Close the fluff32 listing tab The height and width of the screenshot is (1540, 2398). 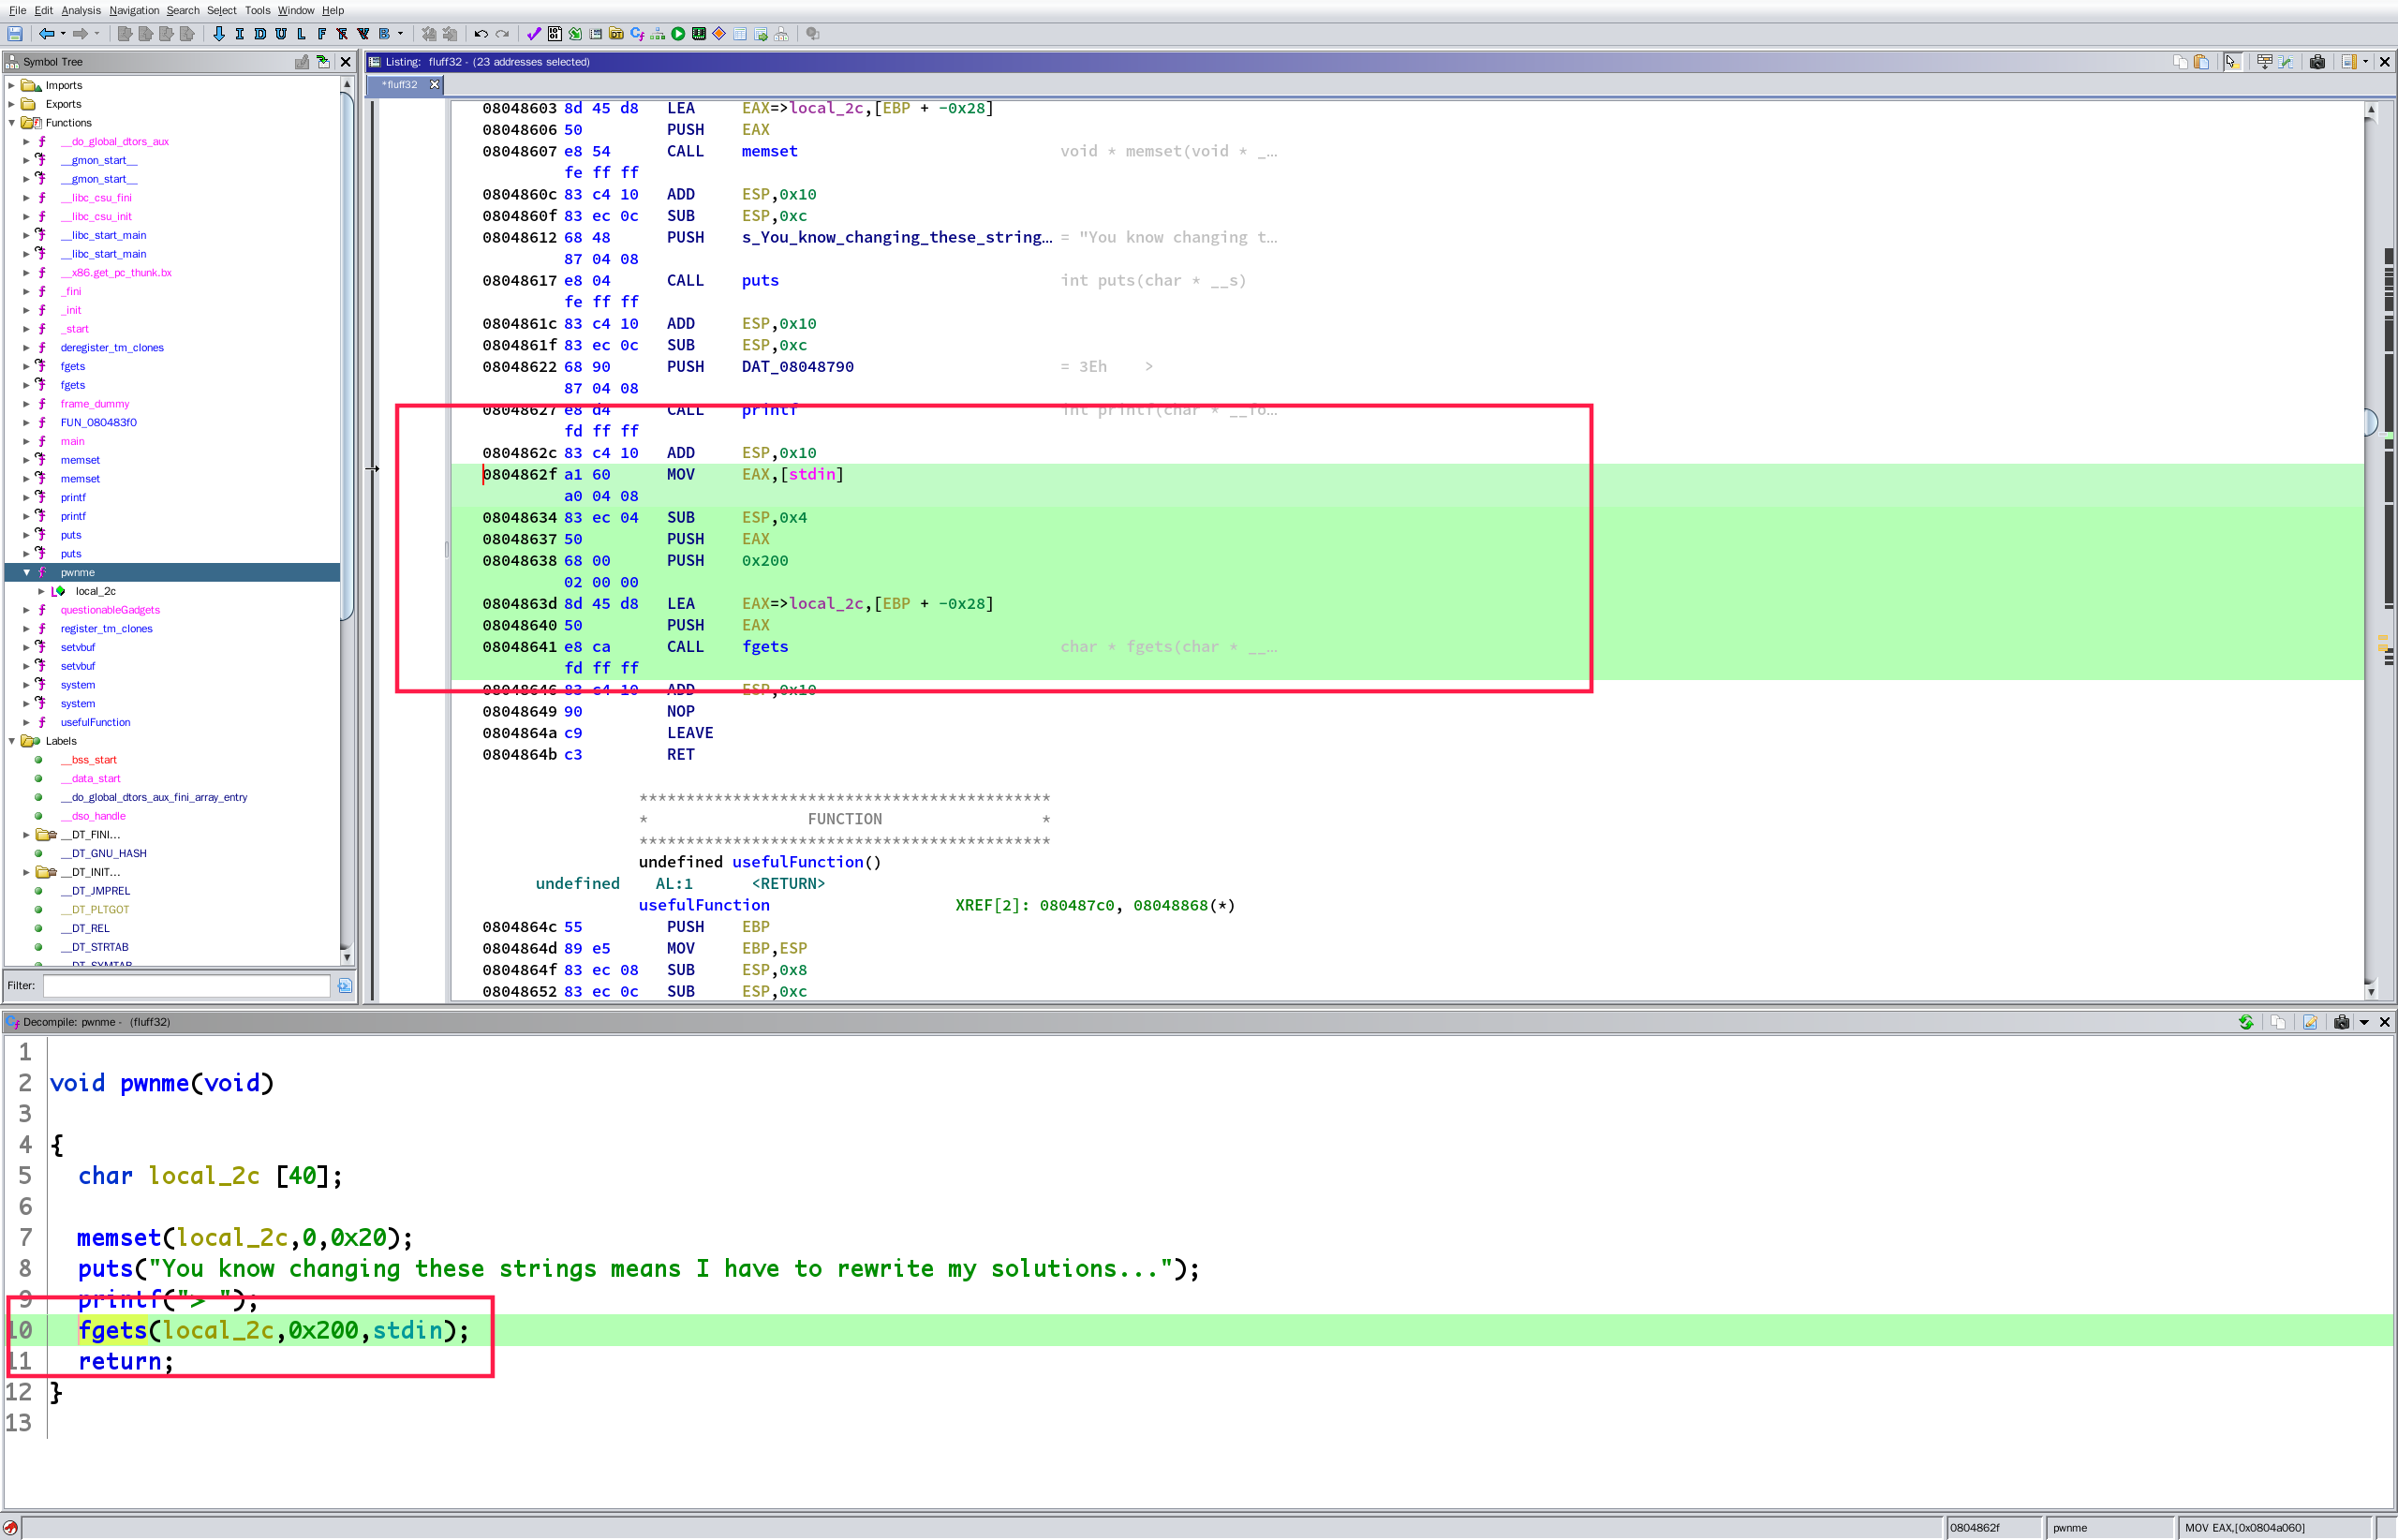(x=435, y=85)
